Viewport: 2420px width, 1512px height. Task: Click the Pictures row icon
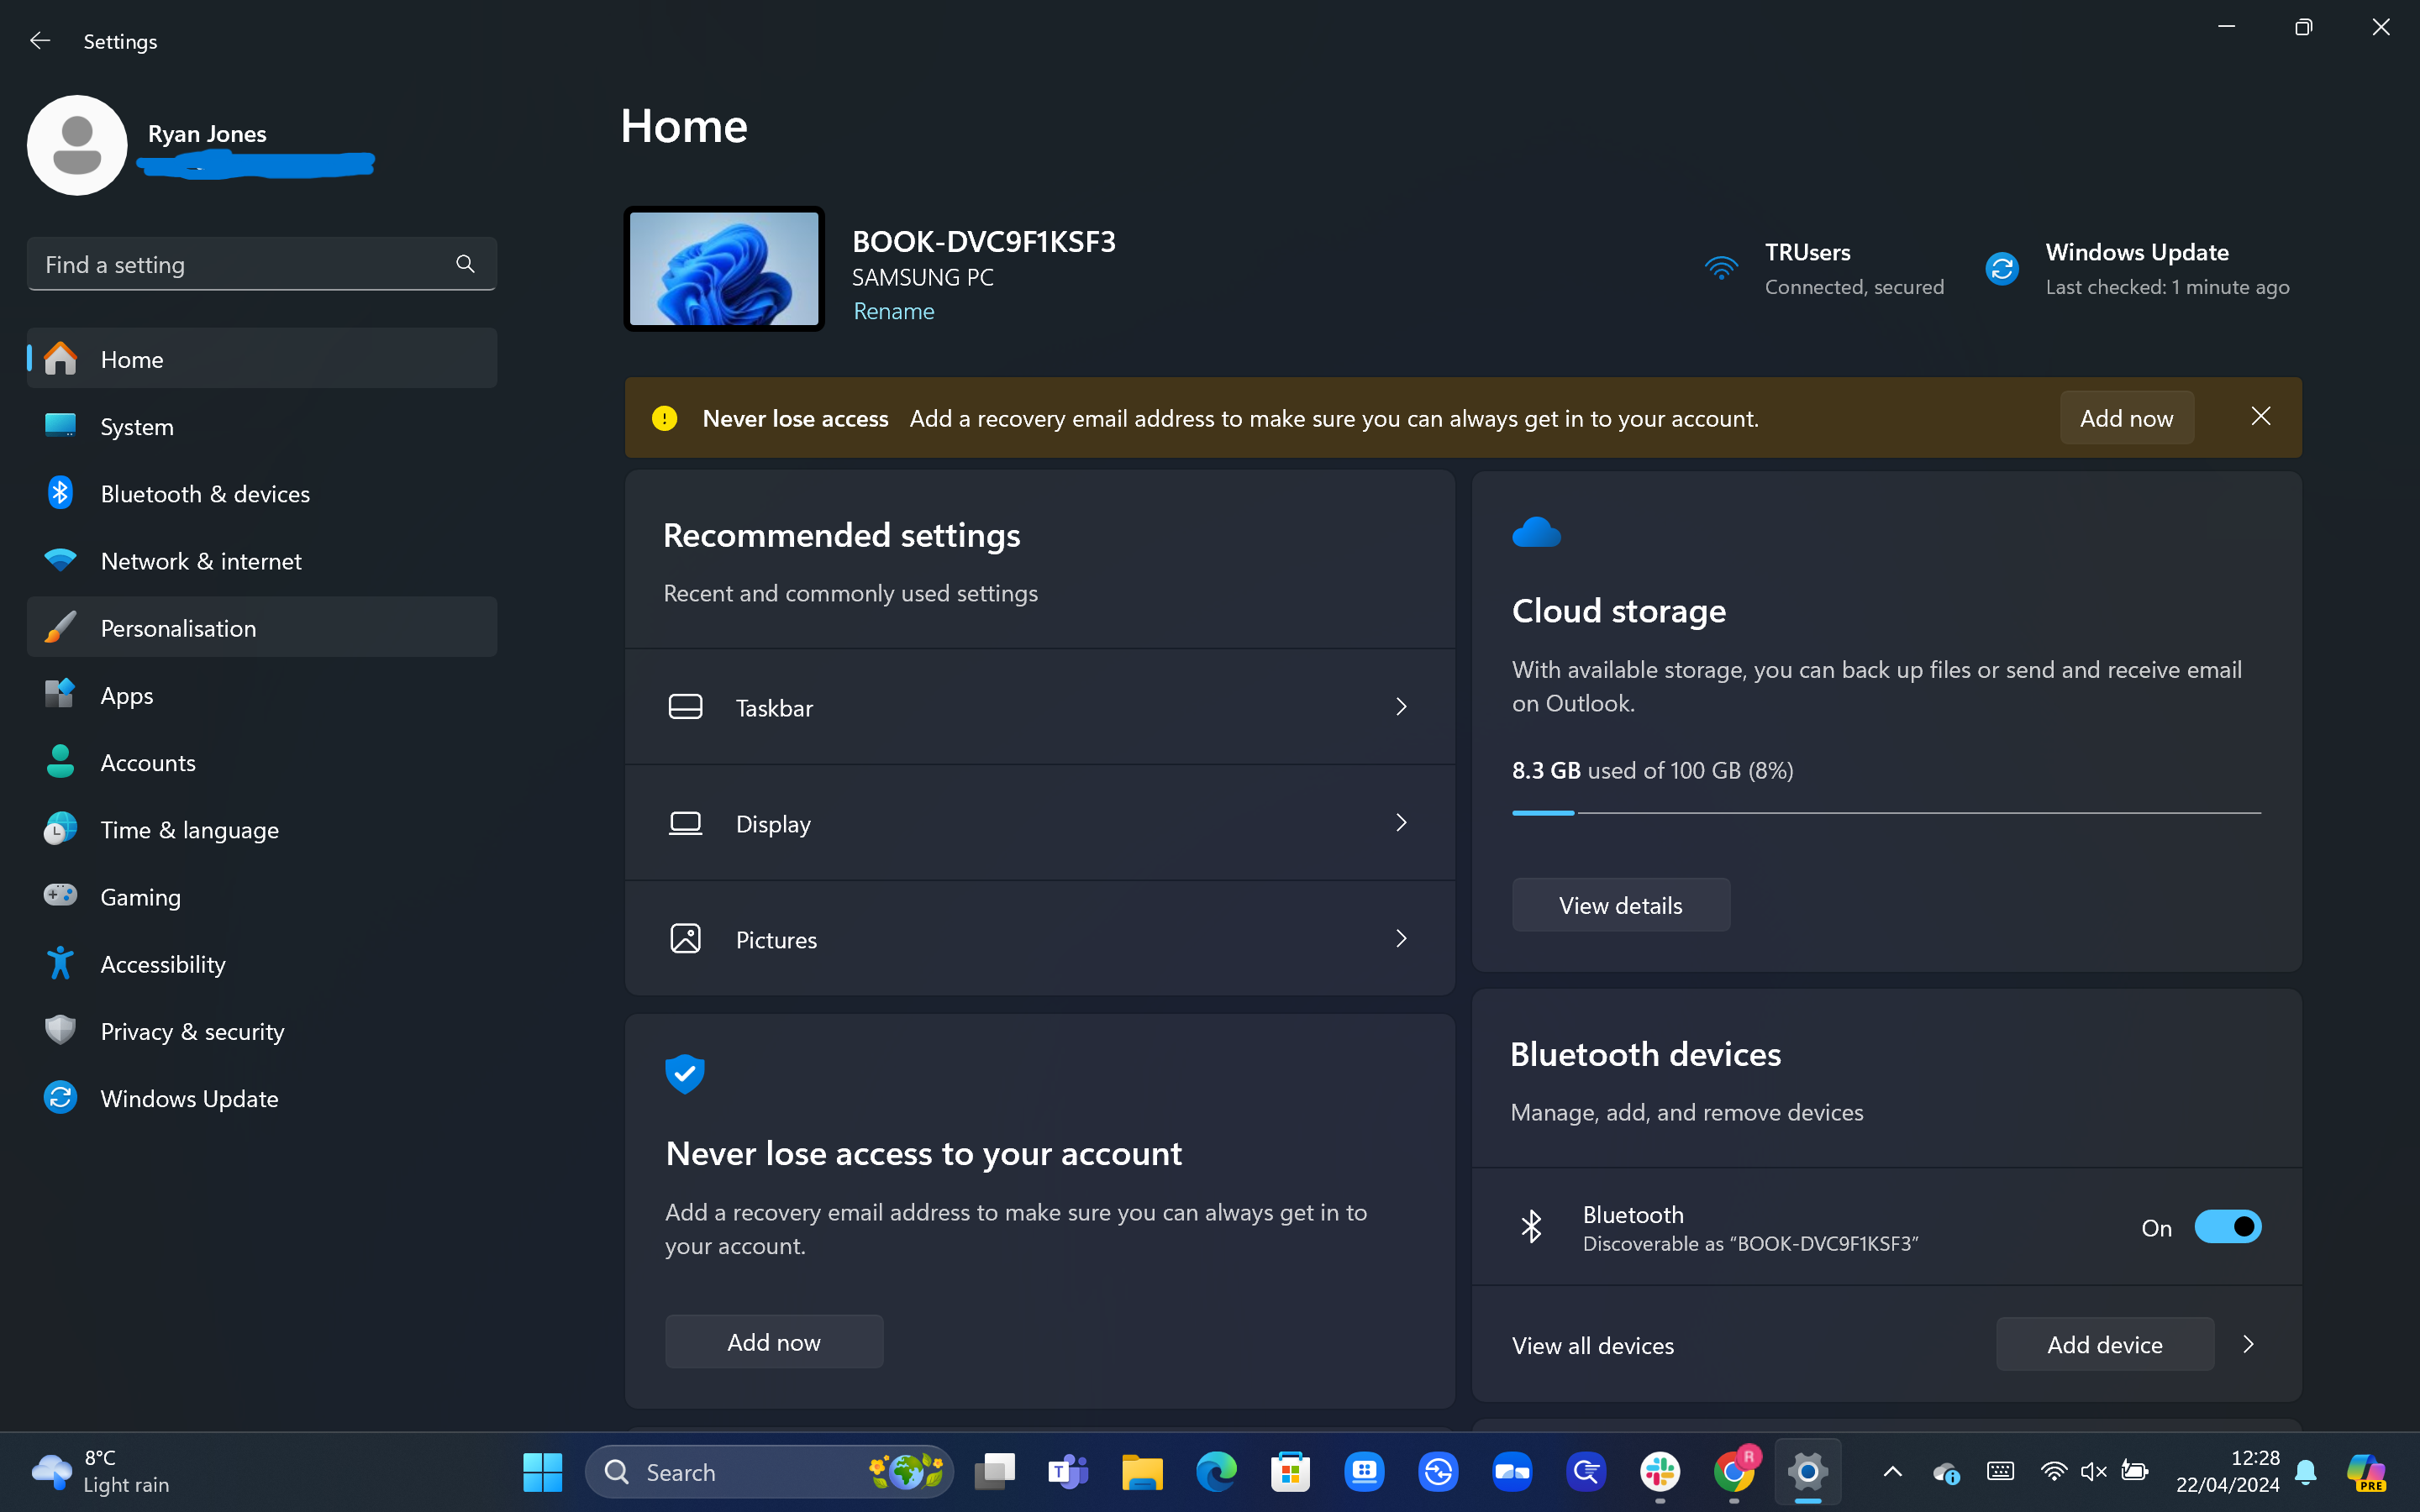tap(685, 938)
